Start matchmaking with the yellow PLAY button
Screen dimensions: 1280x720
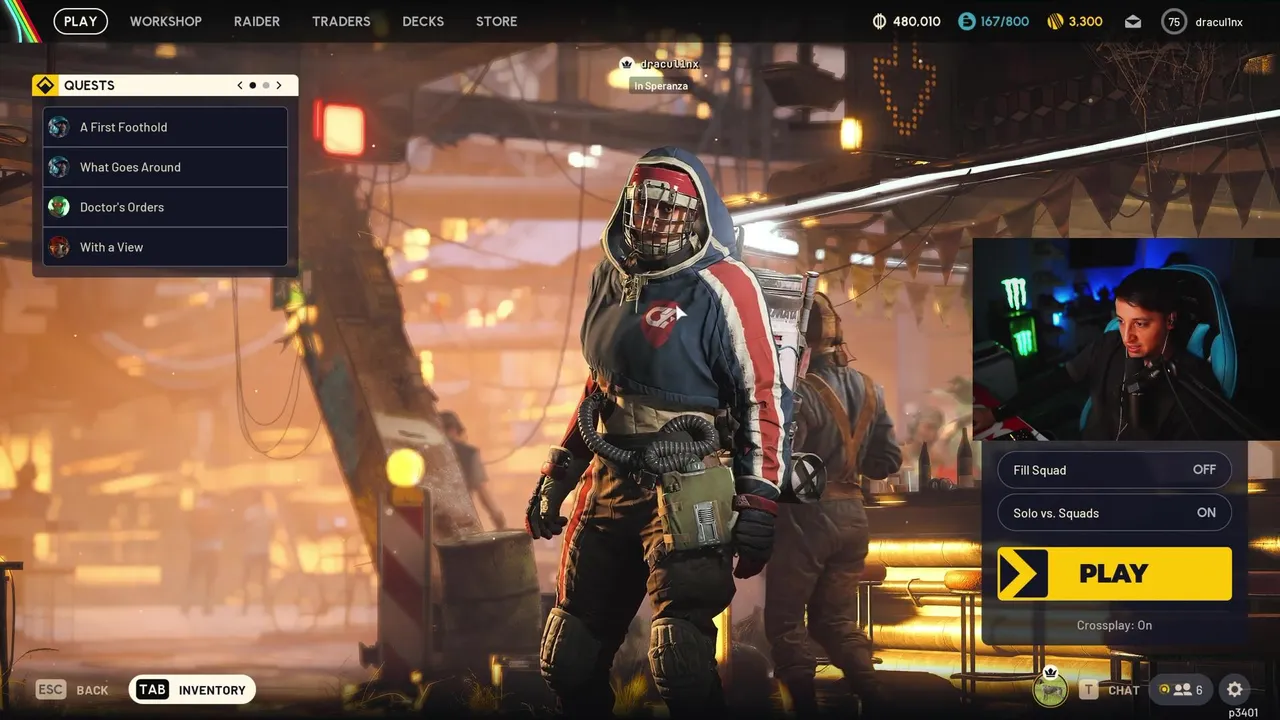[x=1114, y=573]
